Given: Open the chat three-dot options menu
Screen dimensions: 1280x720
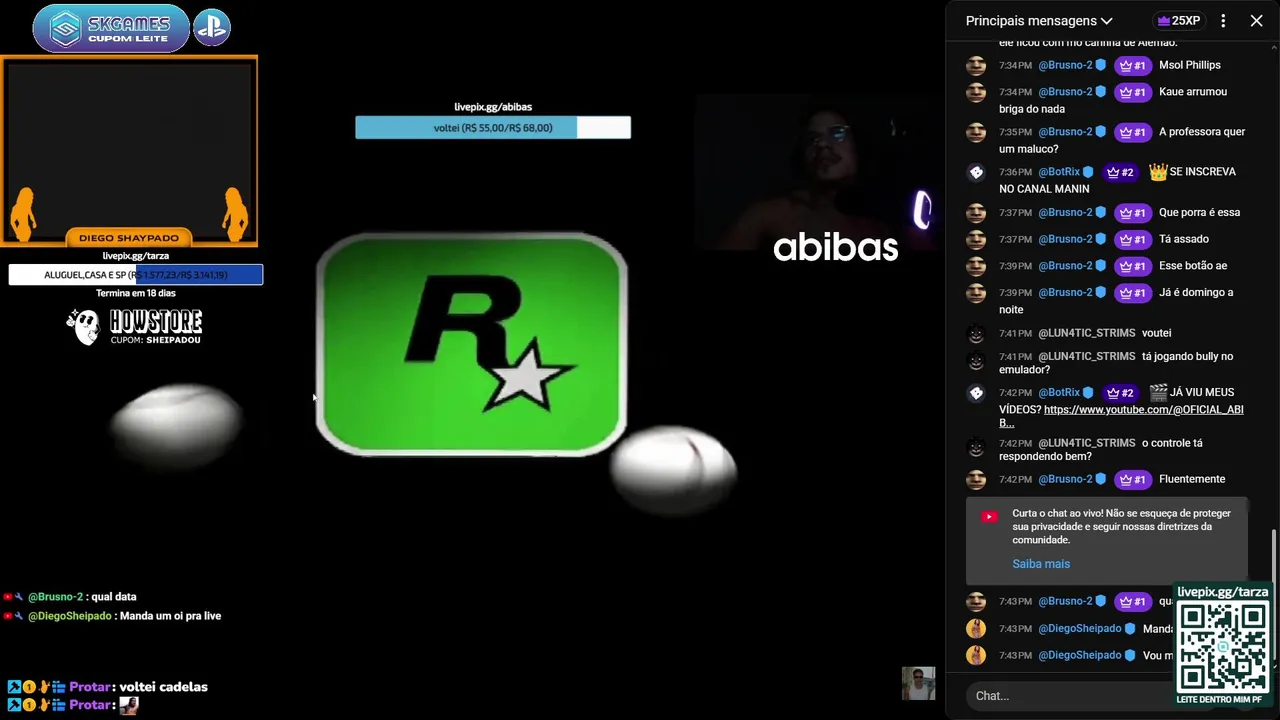Looking at the screenshot, I should point(1223,21).
